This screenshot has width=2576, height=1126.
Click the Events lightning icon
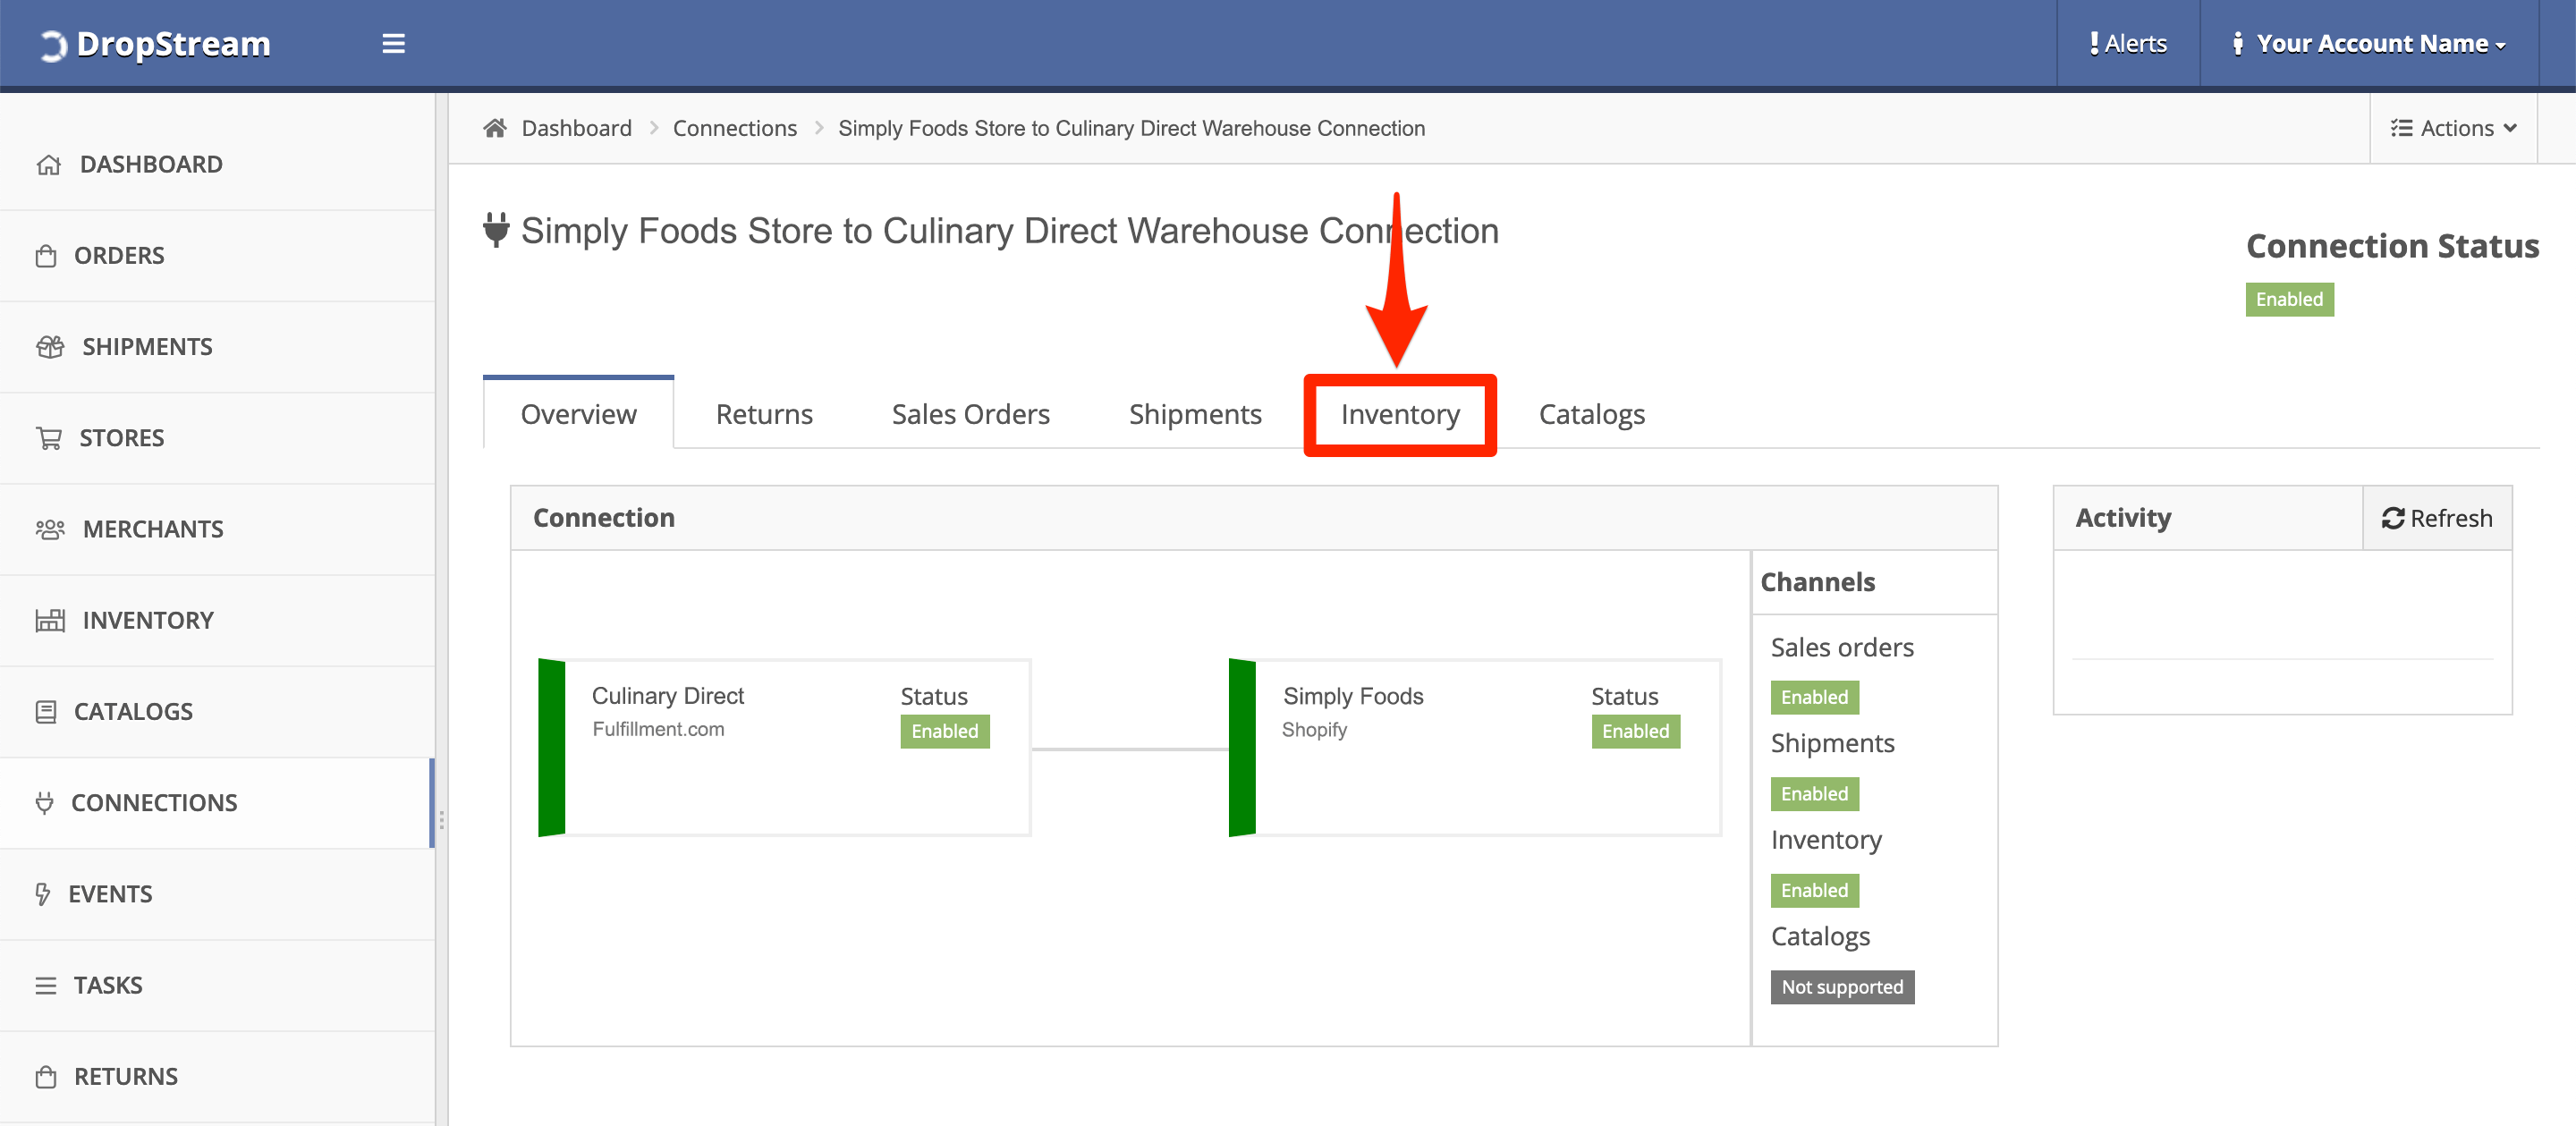coord(44,893)
